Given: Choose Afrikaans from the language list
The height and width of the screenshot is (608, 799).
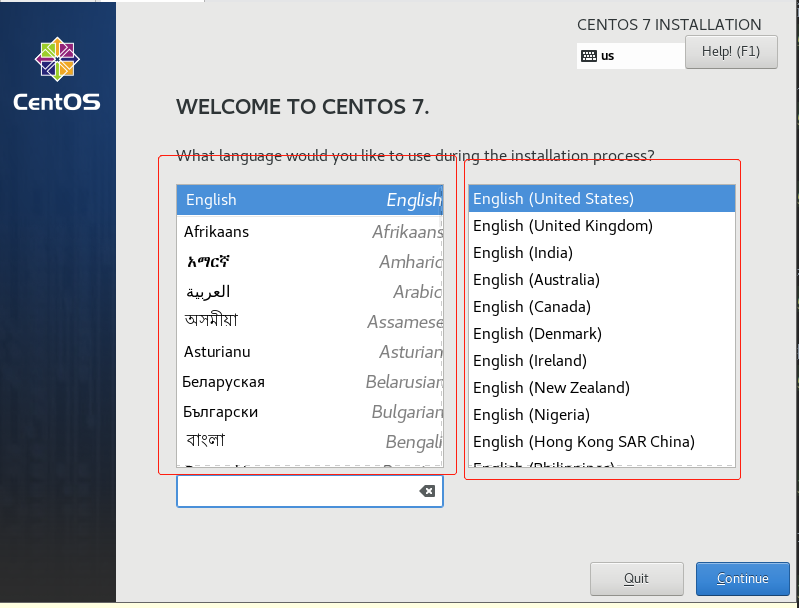Looking at the screenshot, I should (x=310, y=232).
